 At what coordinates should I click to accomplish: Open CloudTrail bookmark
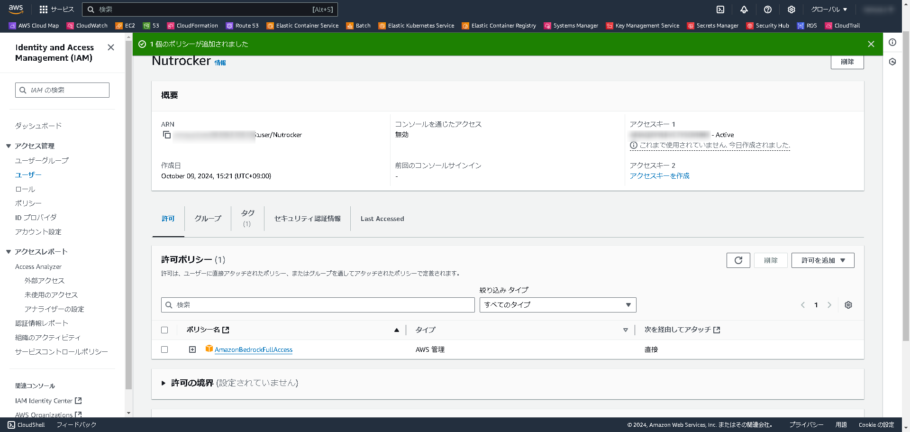click(x=842, y=26)
